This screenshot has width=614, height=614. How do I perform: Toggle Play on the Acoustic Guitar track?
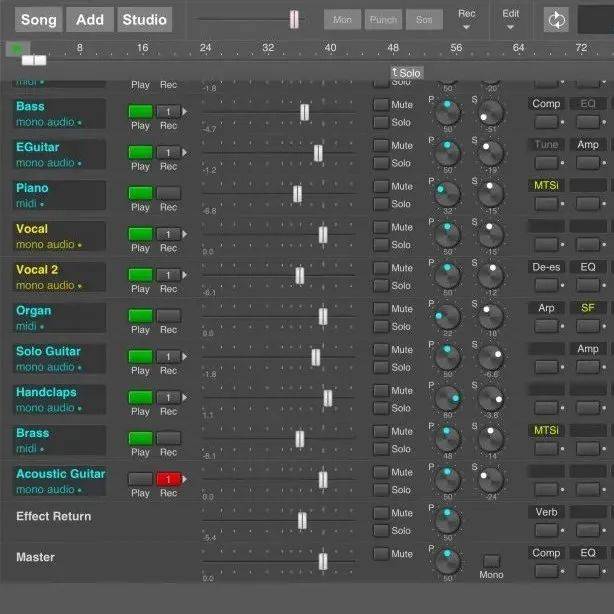coord(141,479)
